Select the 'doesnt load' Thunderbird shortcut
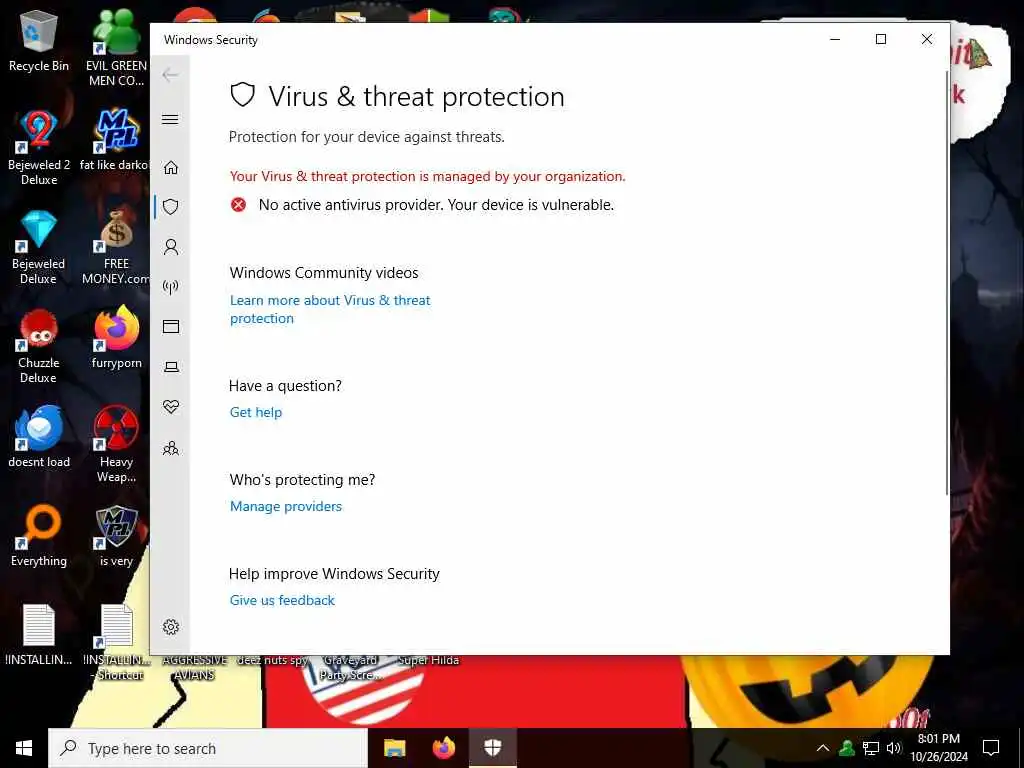 pyautogui.click(x=39, y=436)
